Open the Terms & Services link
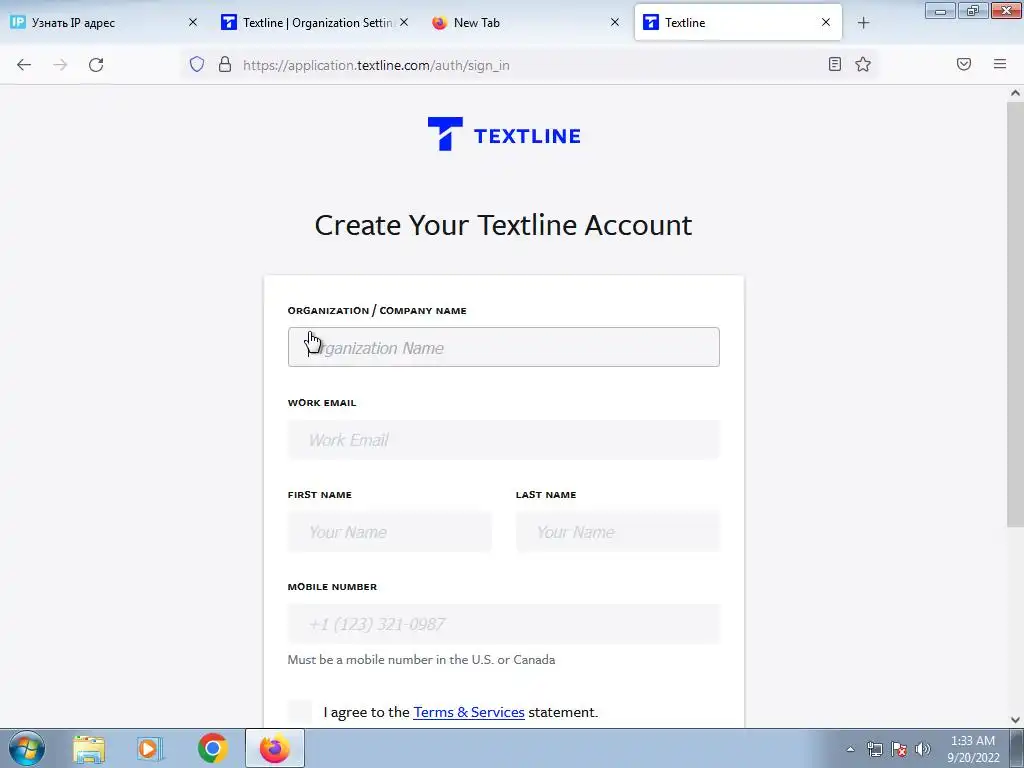The width and height of the screenshot is (1024, 768). [469, 712]
